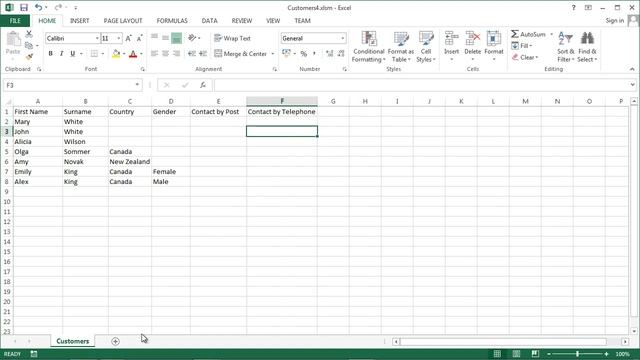Open Conditional Formatting menu

(369, 47)
